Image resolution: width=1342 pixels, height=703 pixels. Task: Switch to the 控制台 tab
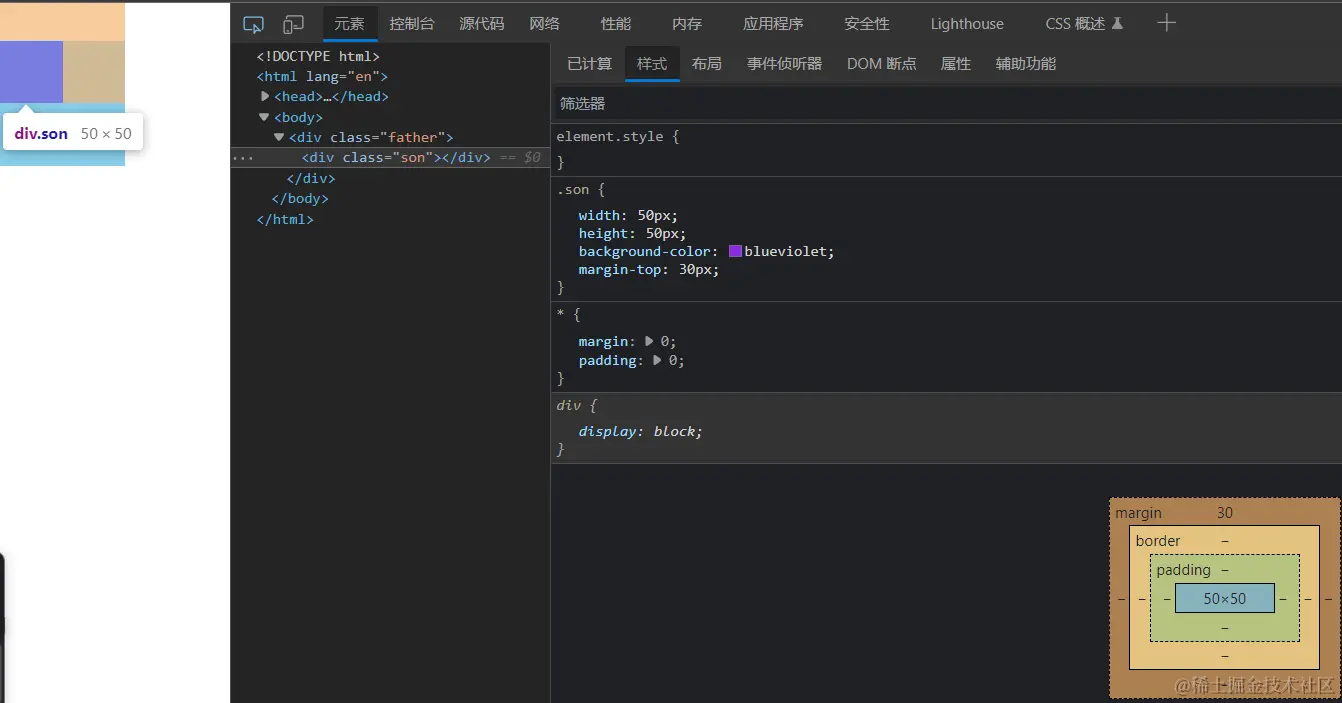[412, 24]
